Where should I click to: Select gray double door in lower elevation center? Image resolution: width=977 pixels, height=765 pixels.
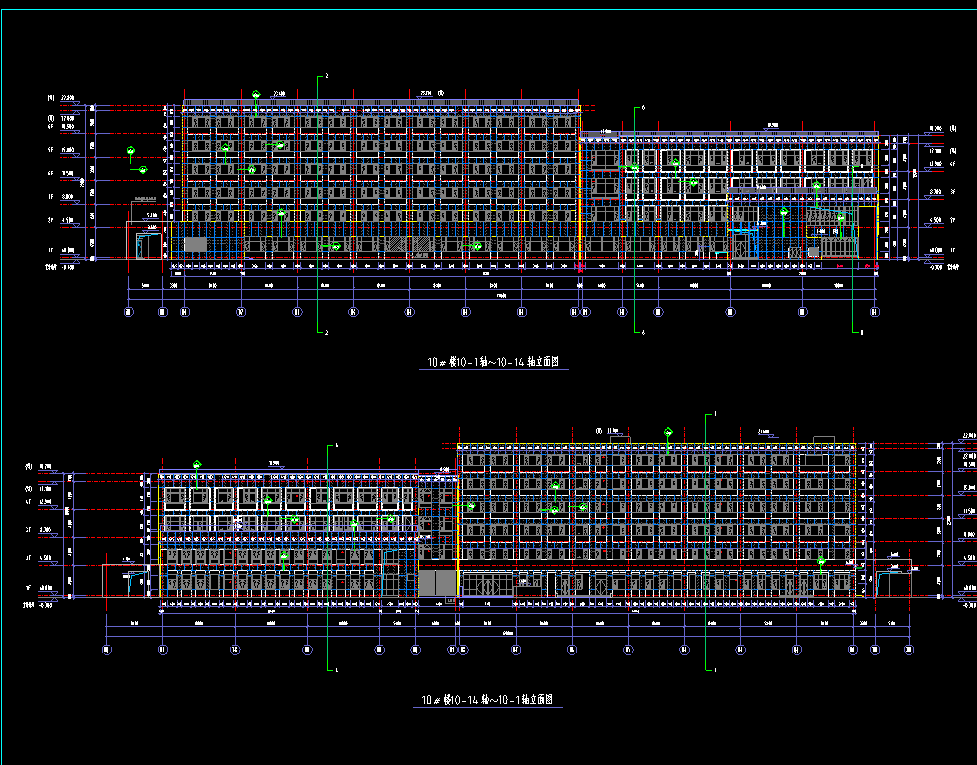[x=436, y=583]
